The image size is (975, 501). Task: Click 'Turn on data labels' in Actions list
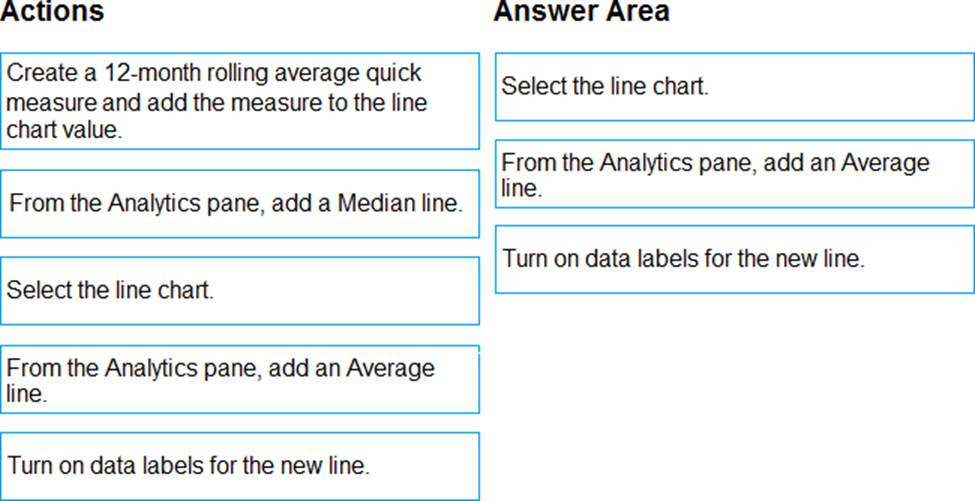coord(240,466)
